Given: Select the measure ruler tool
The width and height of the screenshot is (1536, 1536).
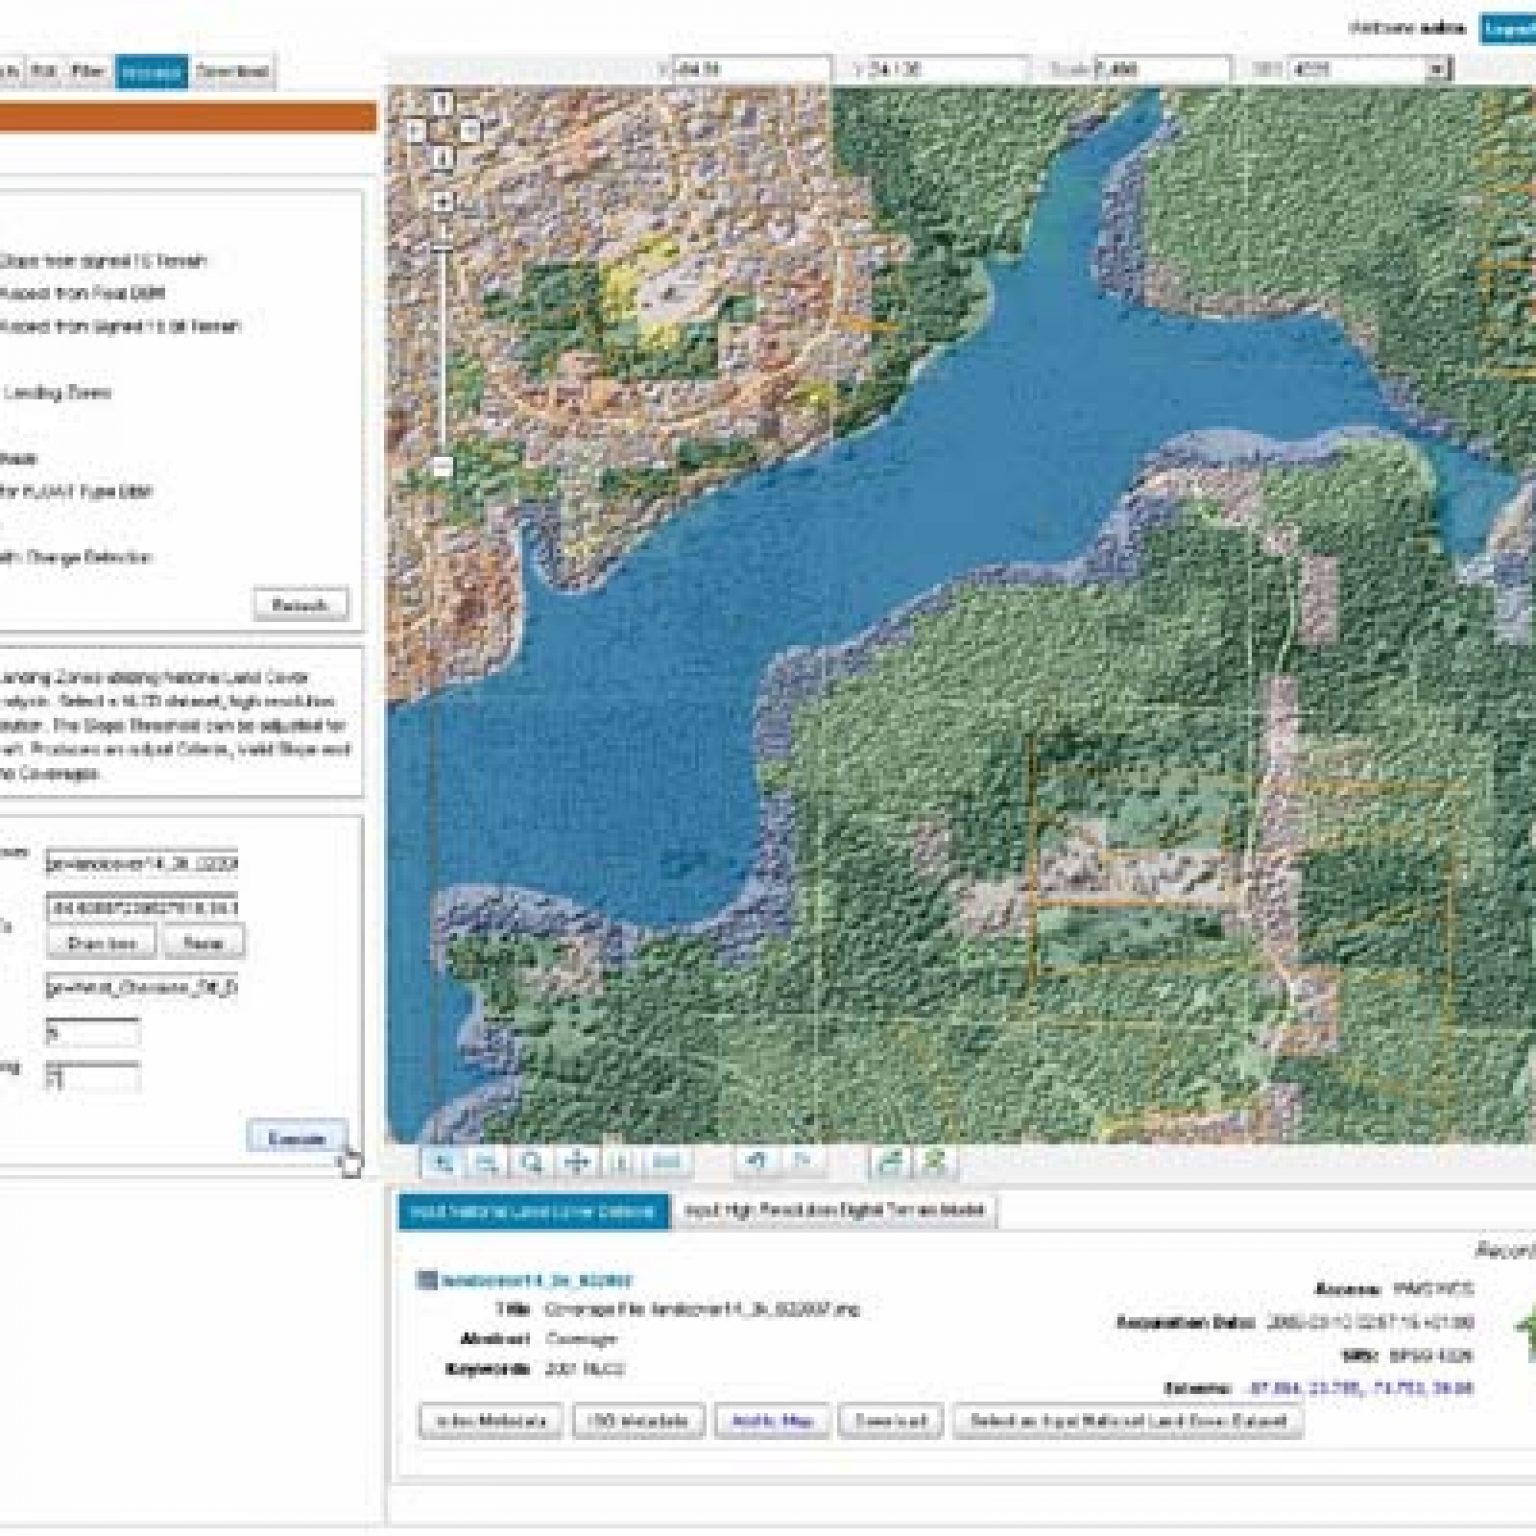Looking at the screenshot, I should tap(666, 1161).
